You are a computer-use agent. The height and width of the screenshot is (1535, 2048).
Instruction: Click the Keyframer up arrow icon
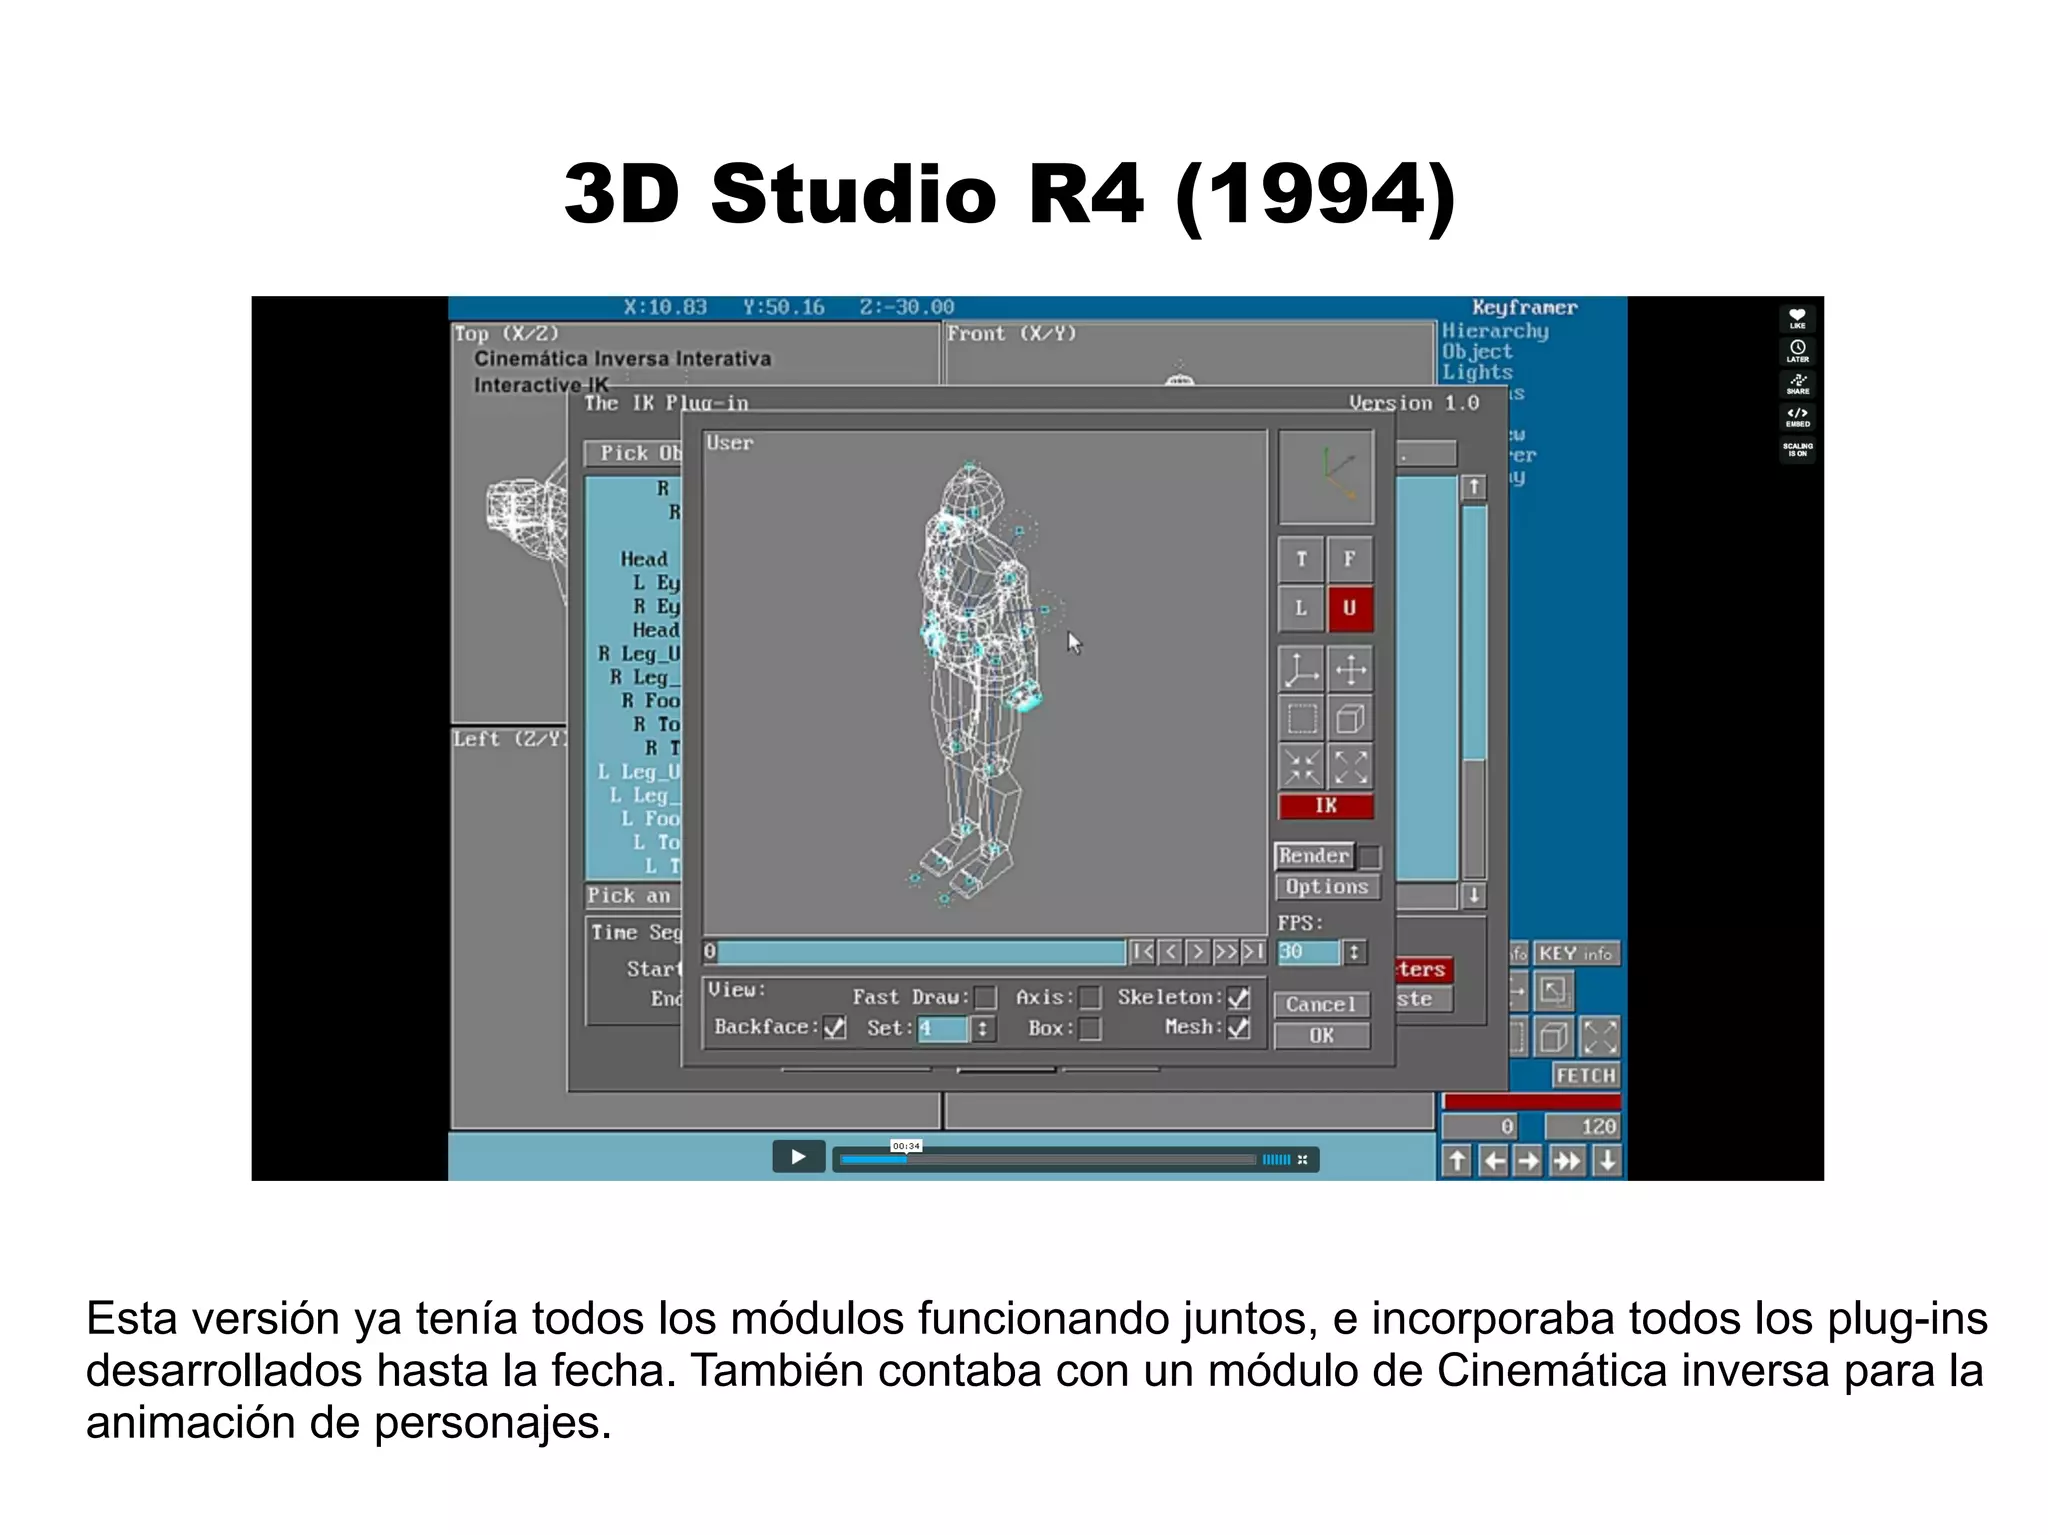tap(1457, 1161)
